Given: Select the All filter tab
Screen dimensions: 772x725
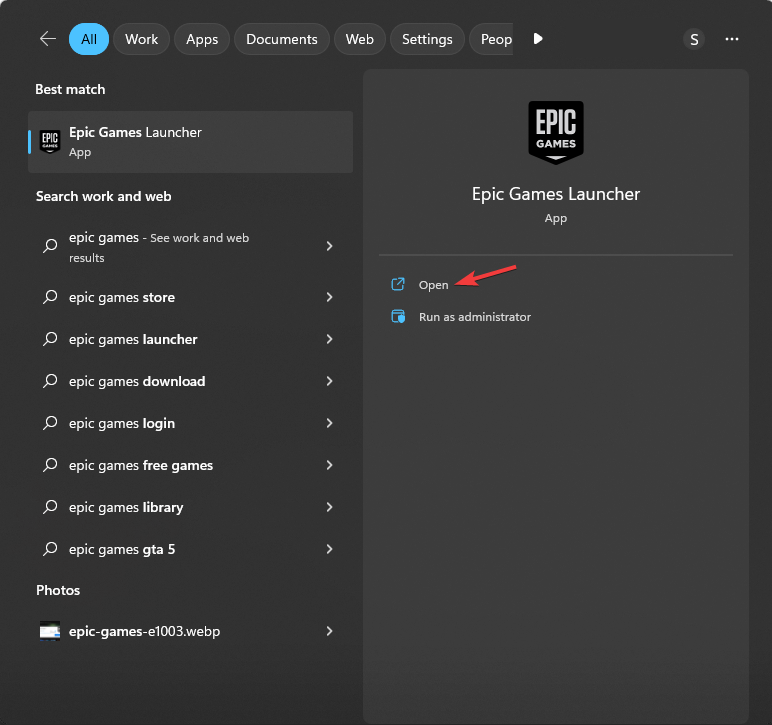Looking at the screenshot, I should click(x=89, y=39).
